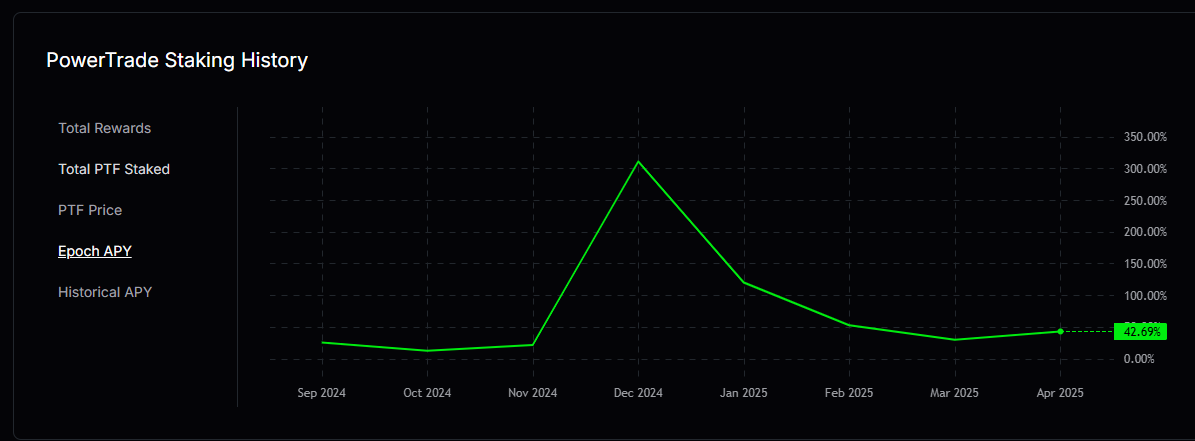Click the 100.00% y-axis label

point(1145,296)
